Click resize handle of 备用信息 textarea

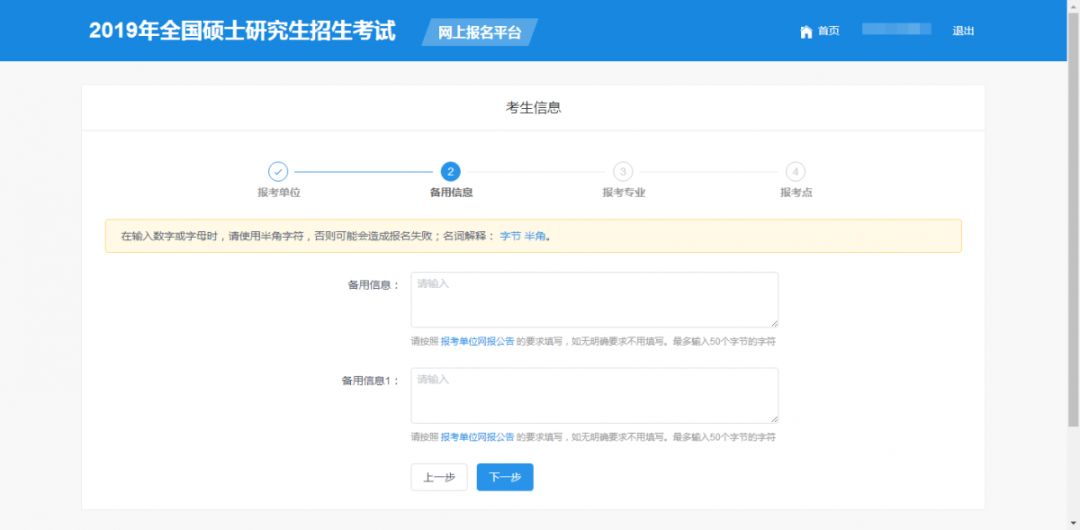click(774, 323)
